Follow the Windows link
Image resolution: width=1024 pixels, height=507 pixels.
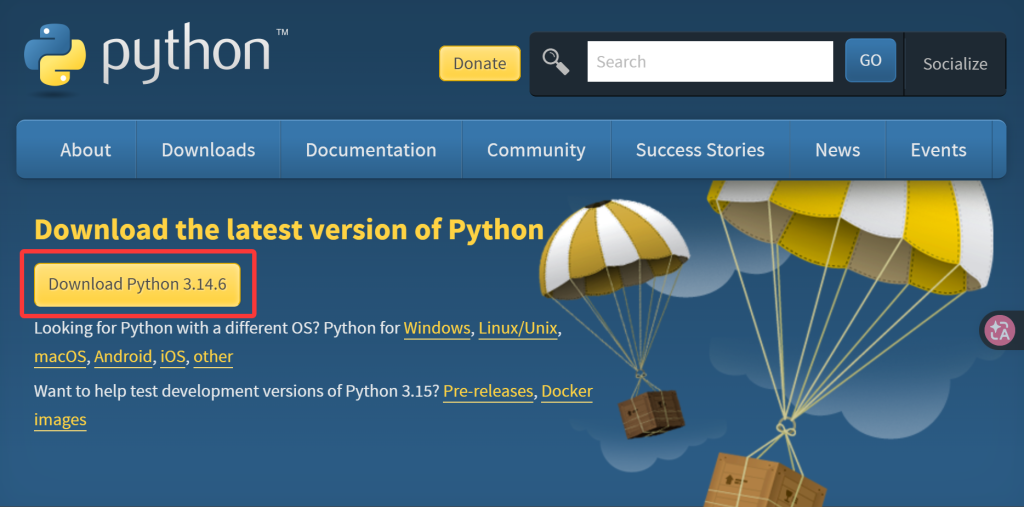tap(437, 328)
